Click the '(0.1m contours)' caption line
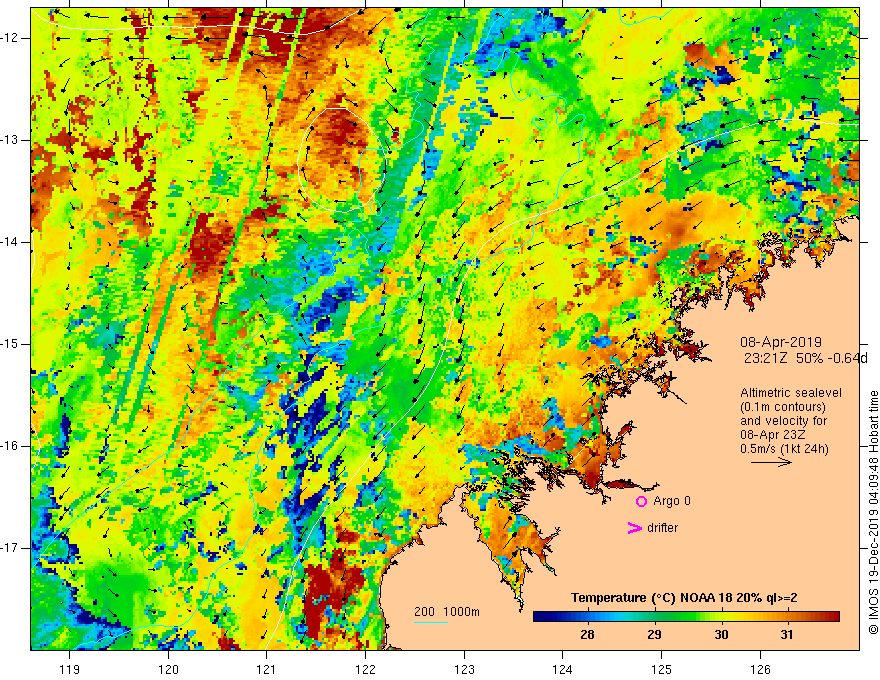The width and height of the screenshot is (880, 680). [x=782, y=407]
